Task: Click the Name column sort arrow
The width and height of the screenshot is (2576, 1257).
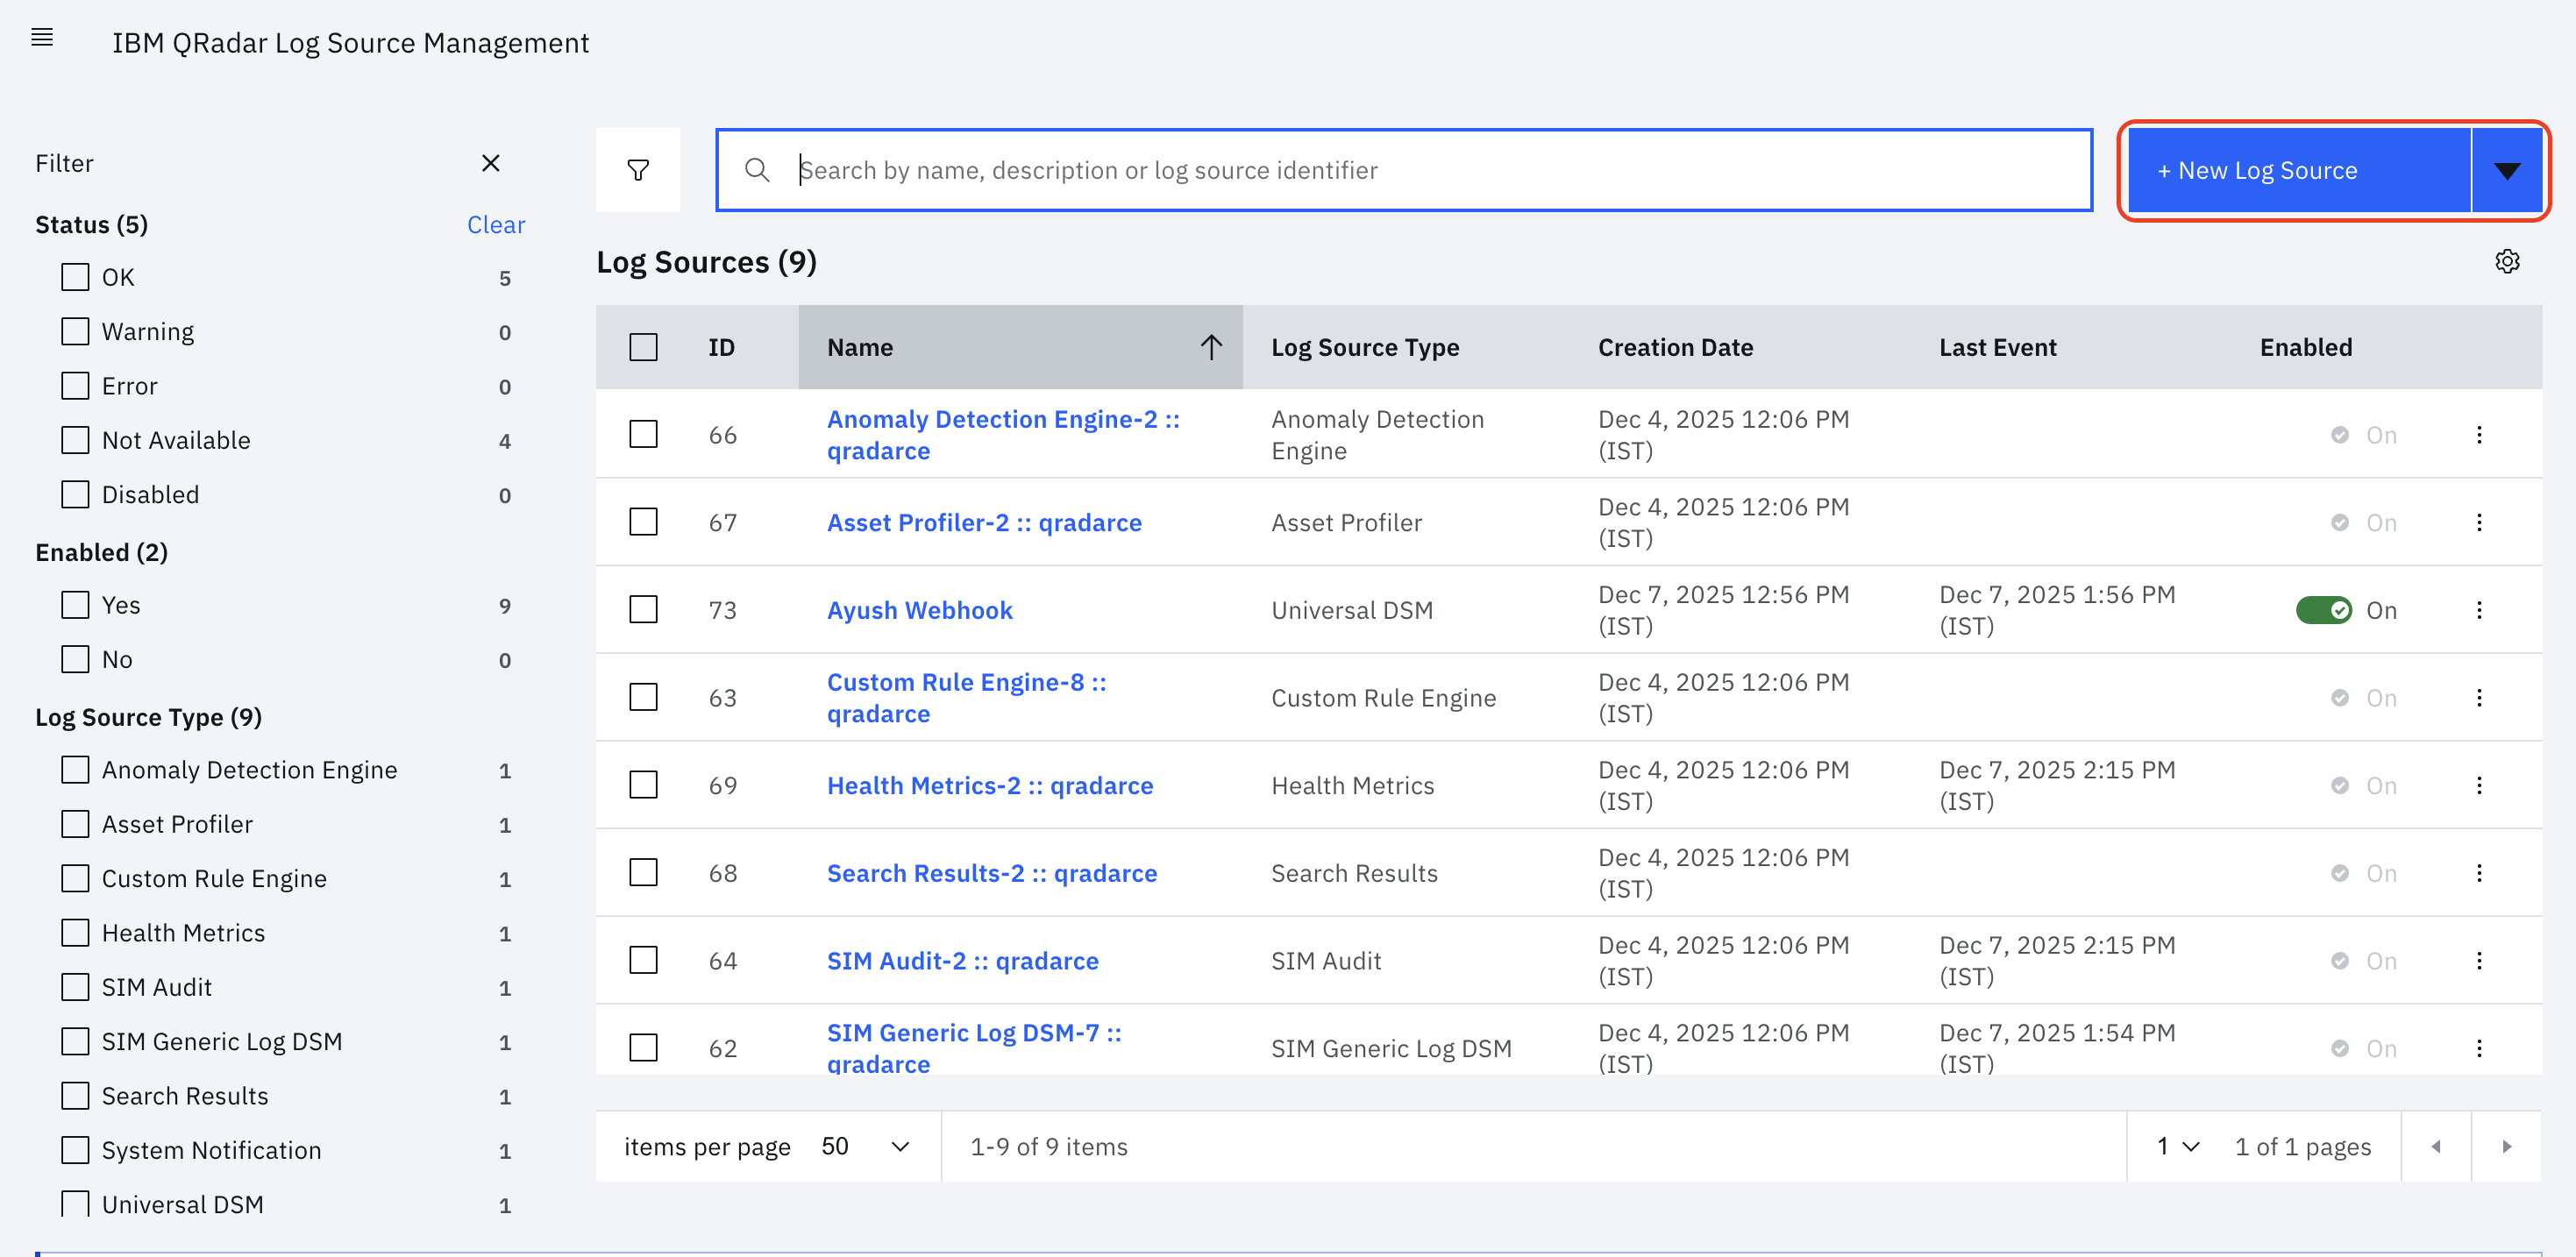Action: (1211, 347)
